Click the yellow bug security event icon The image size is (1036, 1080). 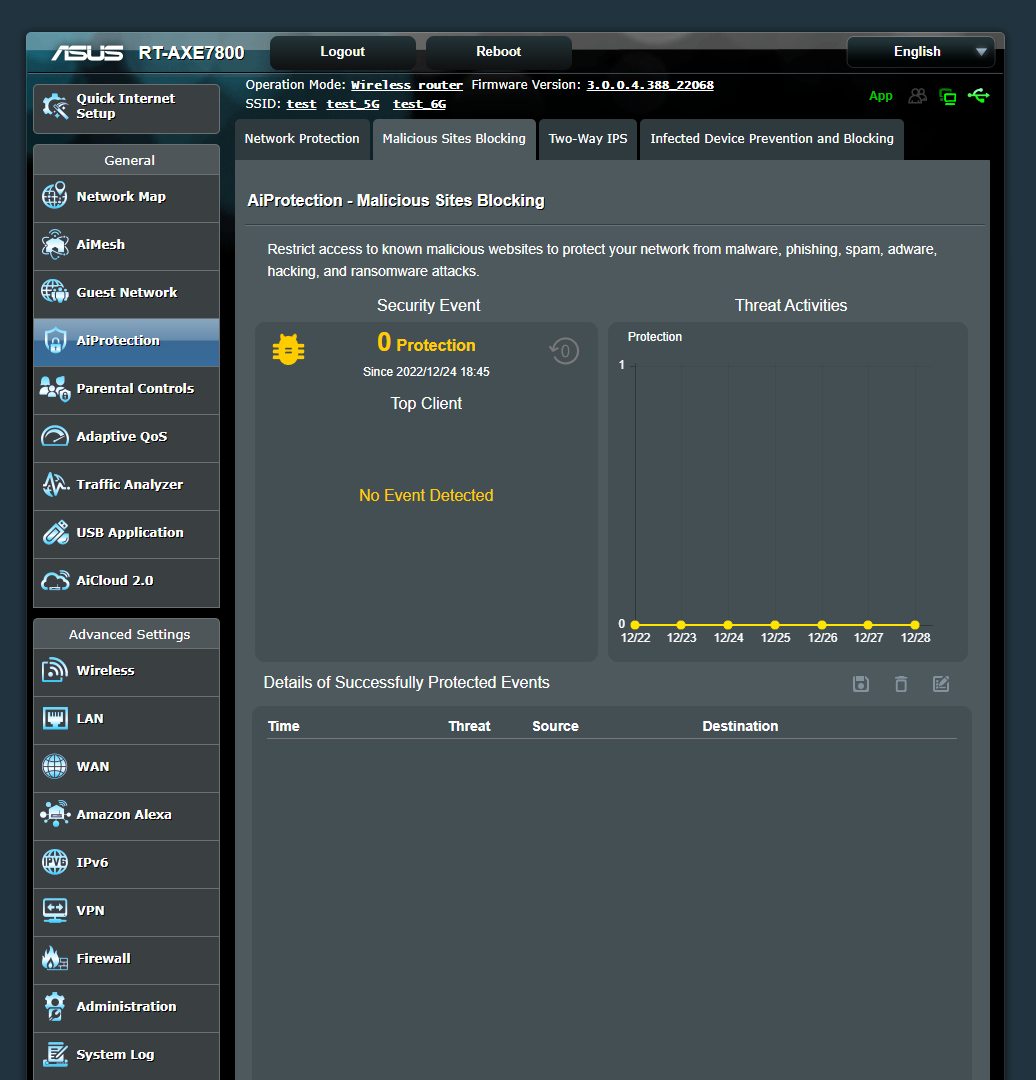click(x=288, y=349)
